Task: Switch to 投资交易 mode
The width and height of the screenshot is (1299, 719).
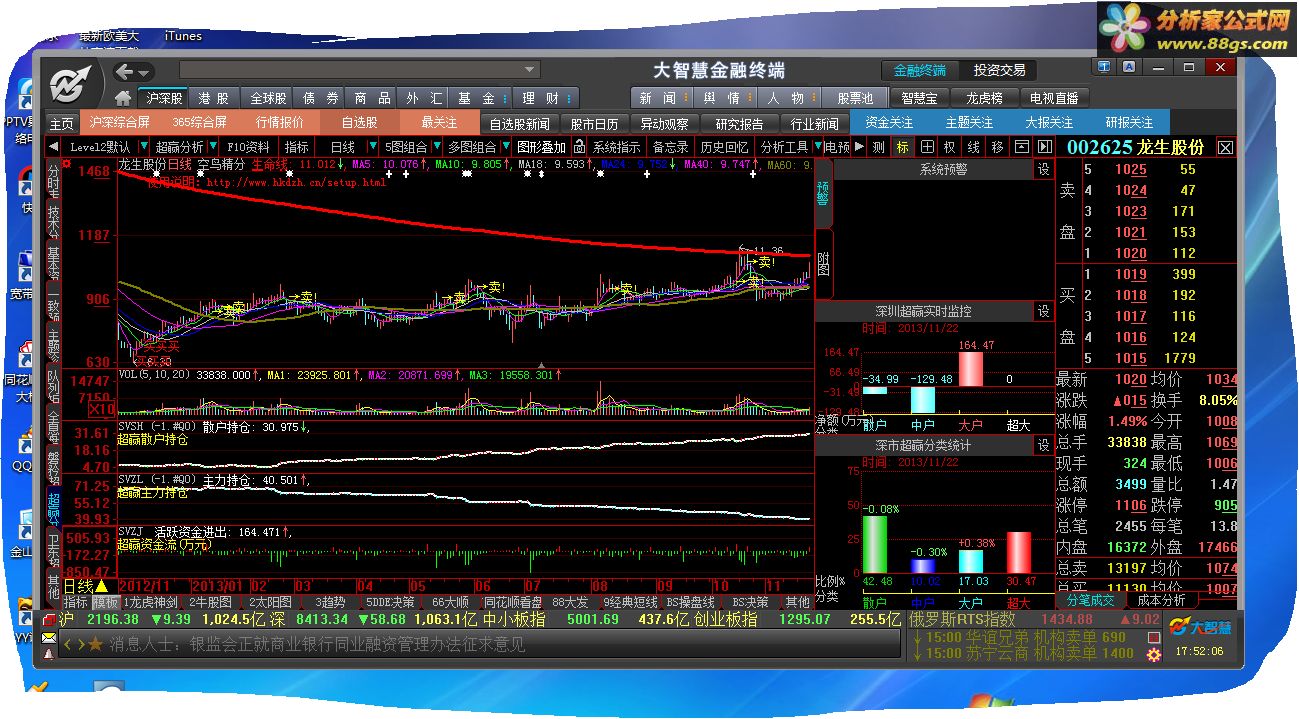Action: pos(1000,70)
